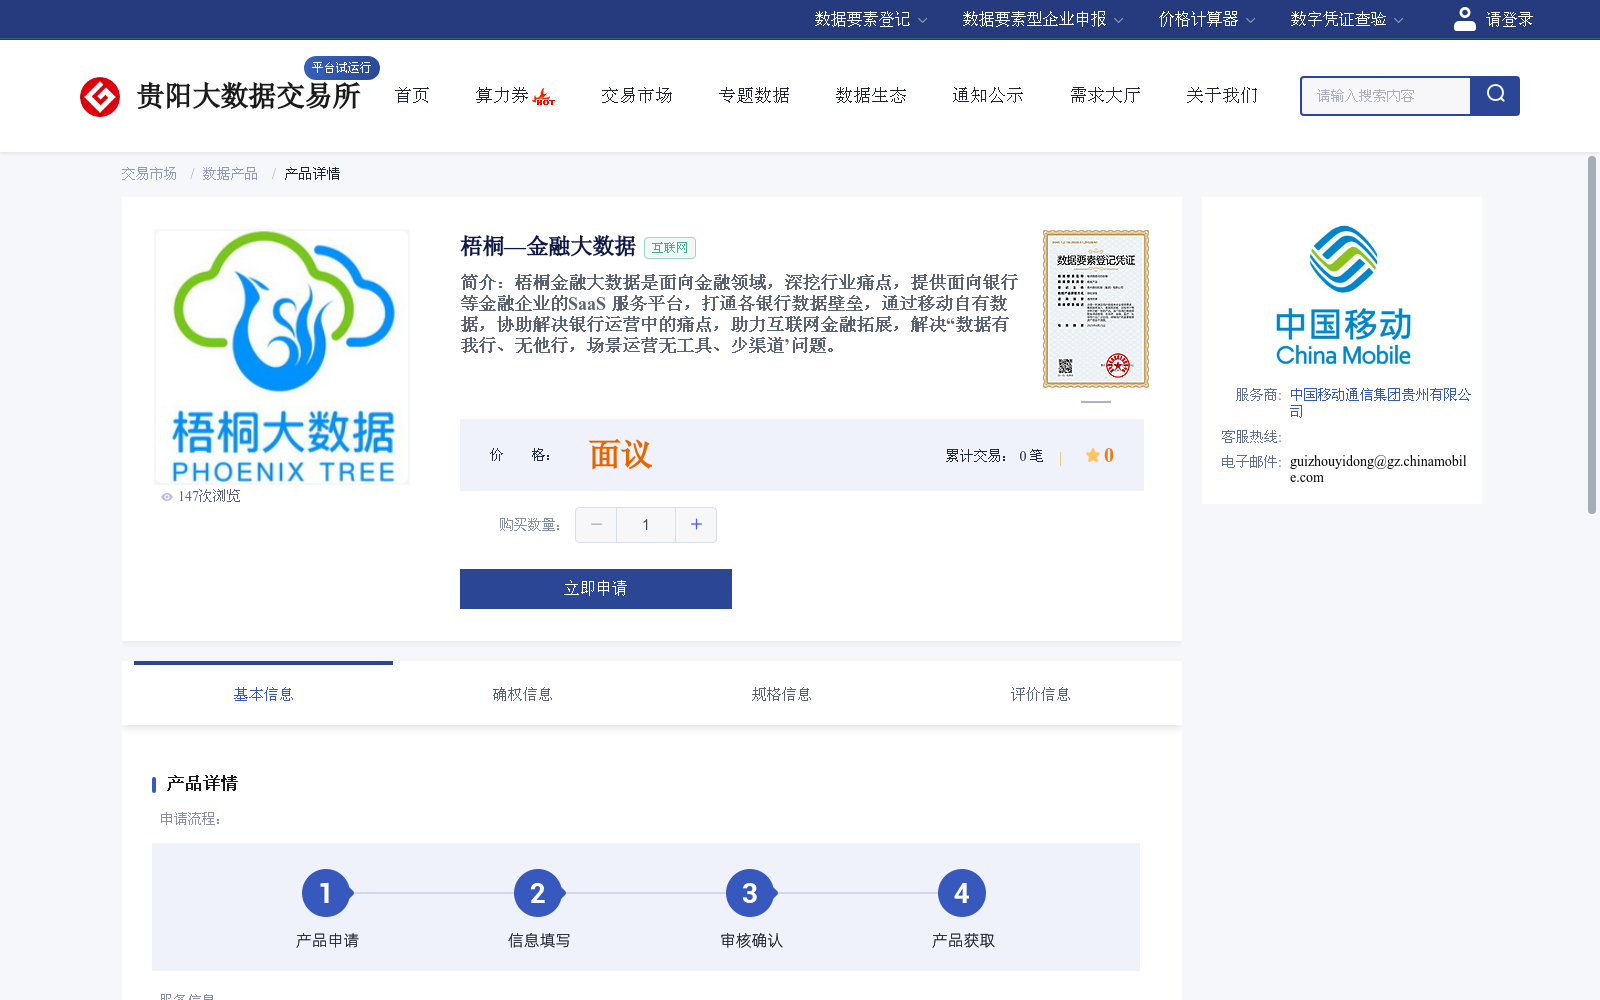
Task: Expand the 数据要素型企业申报 dropdown
Action: [1043, 19]
